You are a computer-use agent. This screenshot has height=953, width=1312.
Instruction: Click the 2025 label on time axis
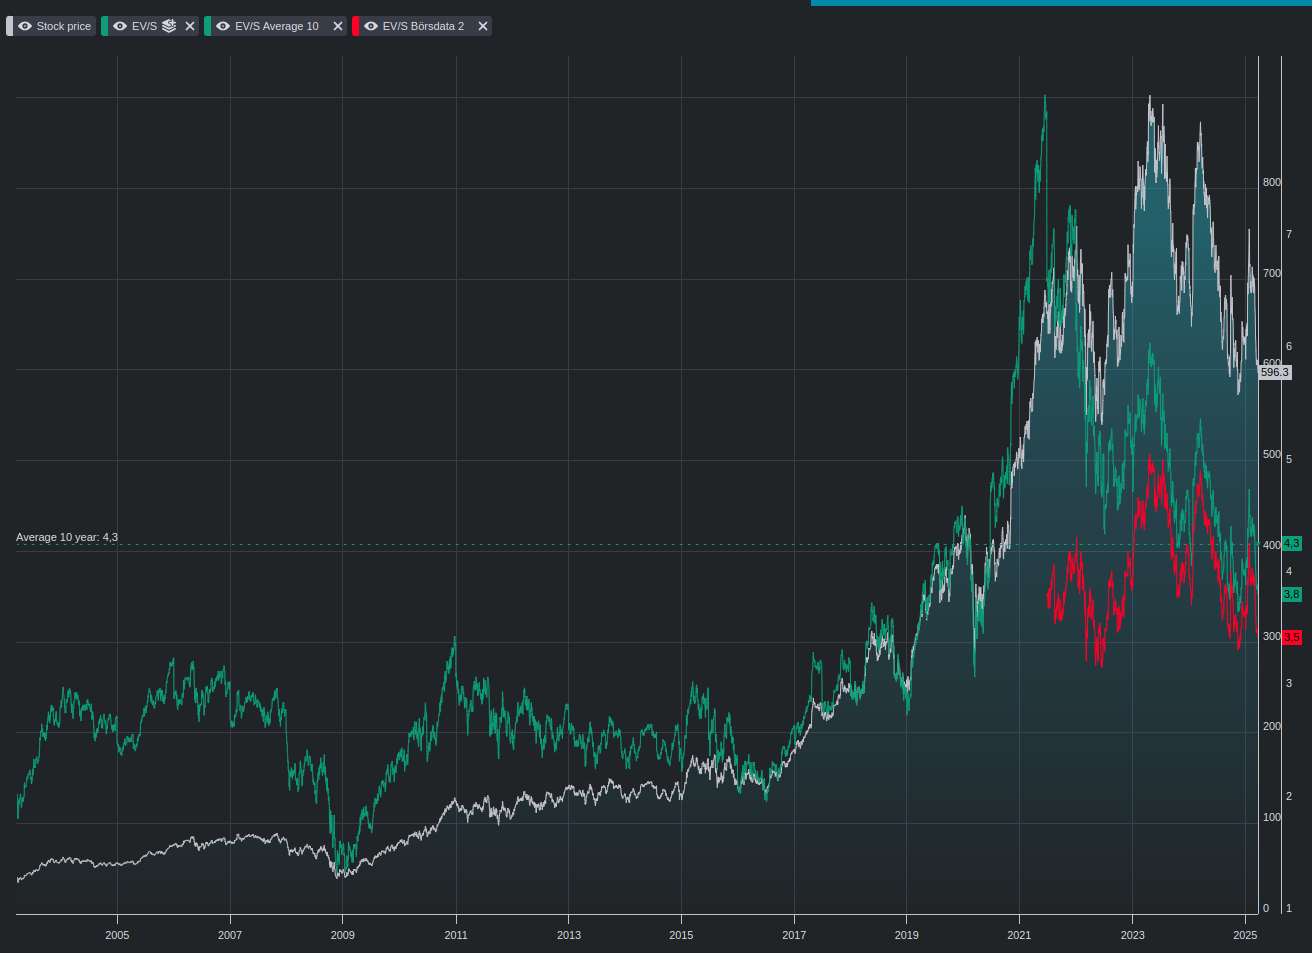click(1245, 935)
